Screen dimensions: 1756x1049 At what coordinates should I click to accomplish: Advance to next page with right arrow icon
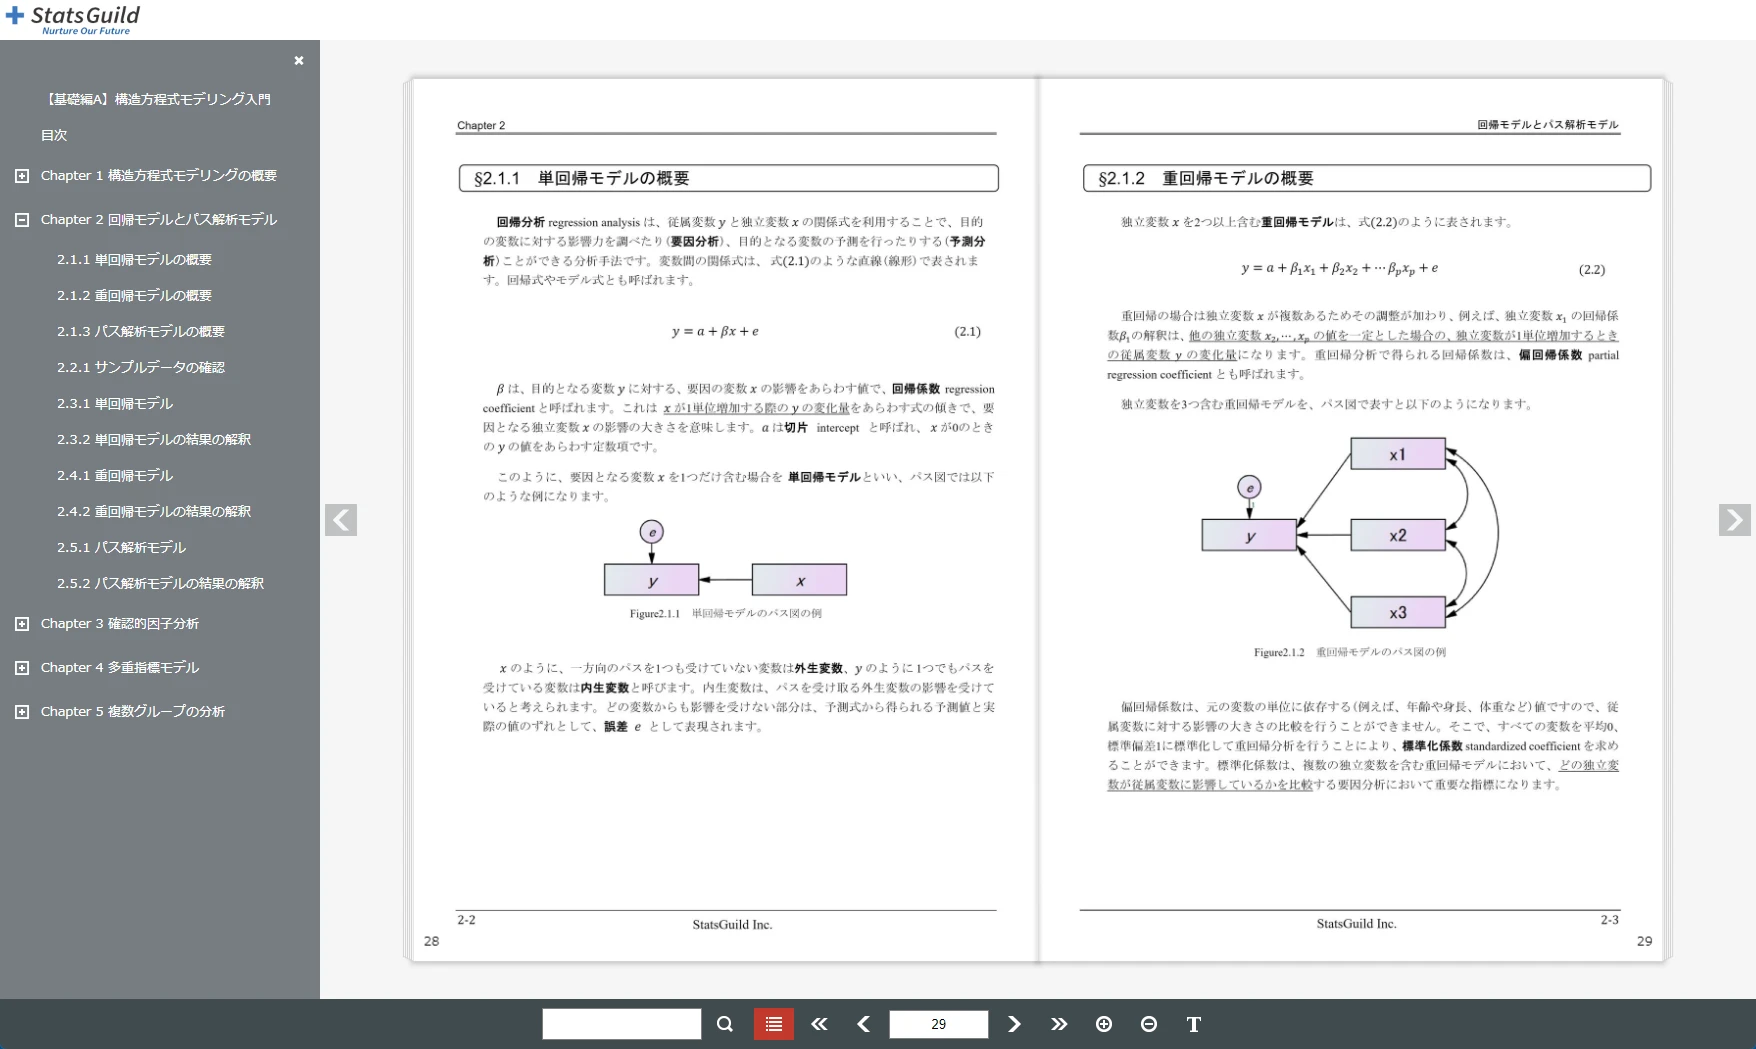1014,1024
